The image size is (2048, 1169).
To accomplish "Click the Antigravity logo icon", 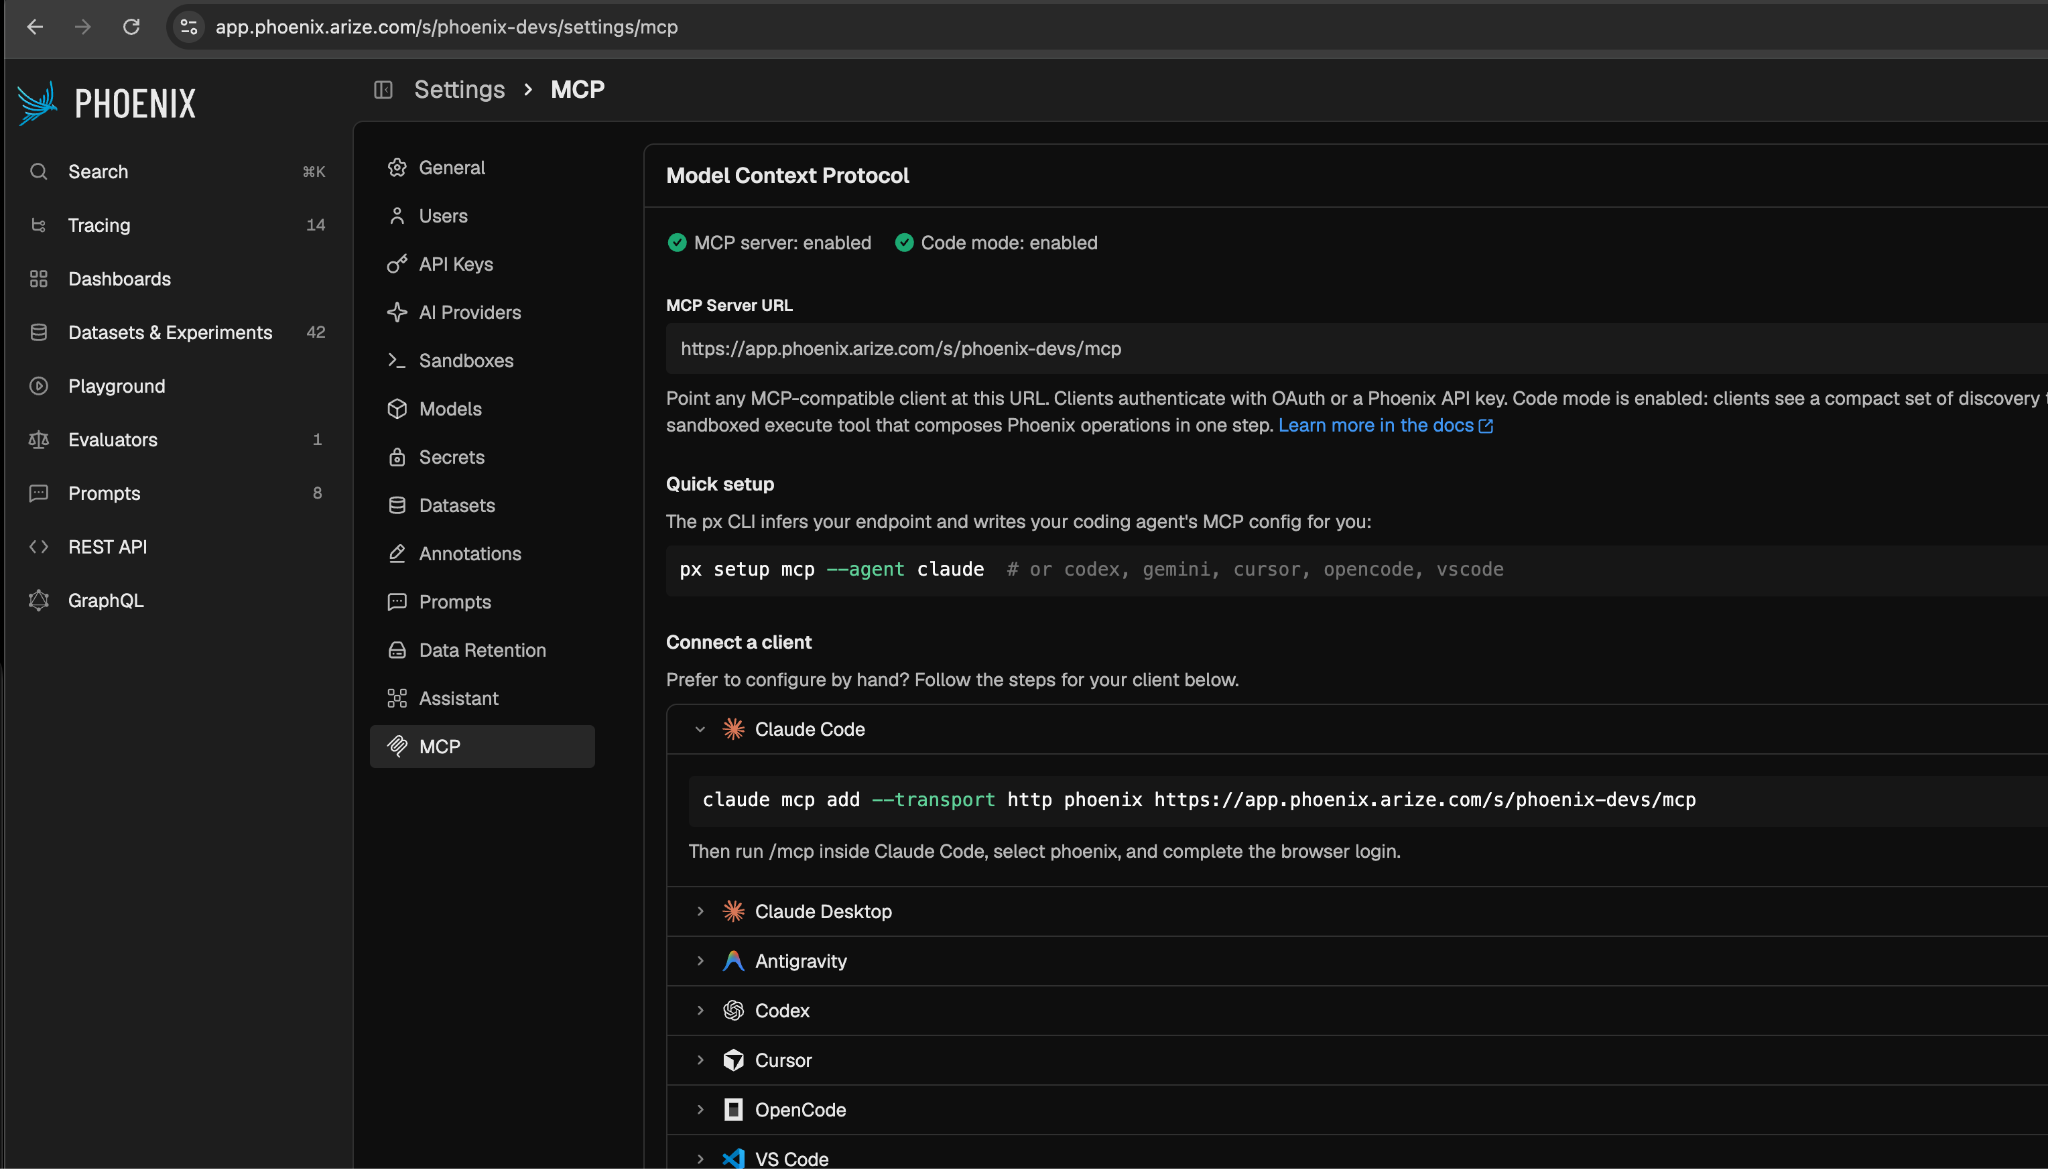I will pos(733,961).
